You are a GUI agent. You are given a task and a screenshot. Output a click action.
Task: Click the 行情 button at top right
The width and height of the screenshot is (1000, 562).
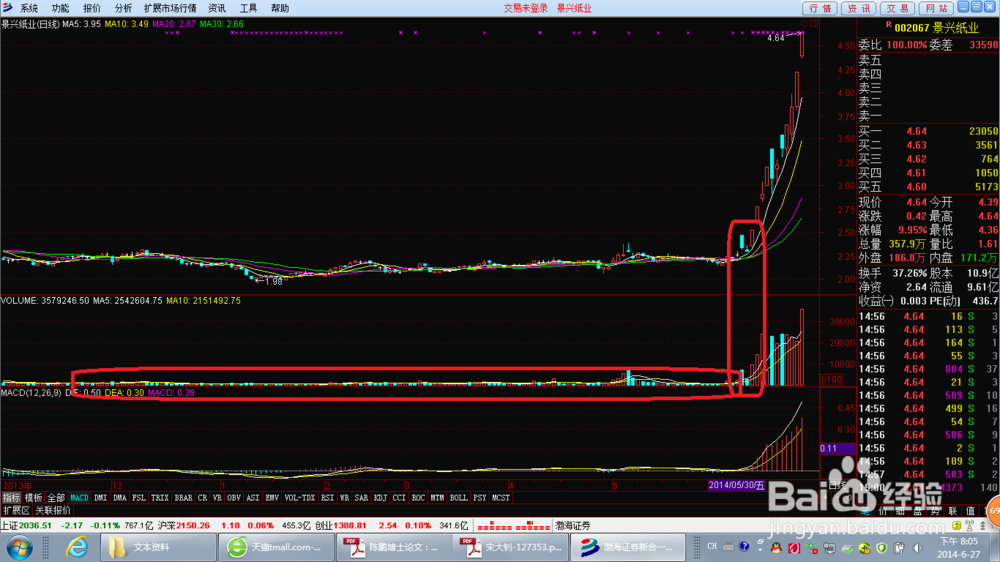click(820, 8)
